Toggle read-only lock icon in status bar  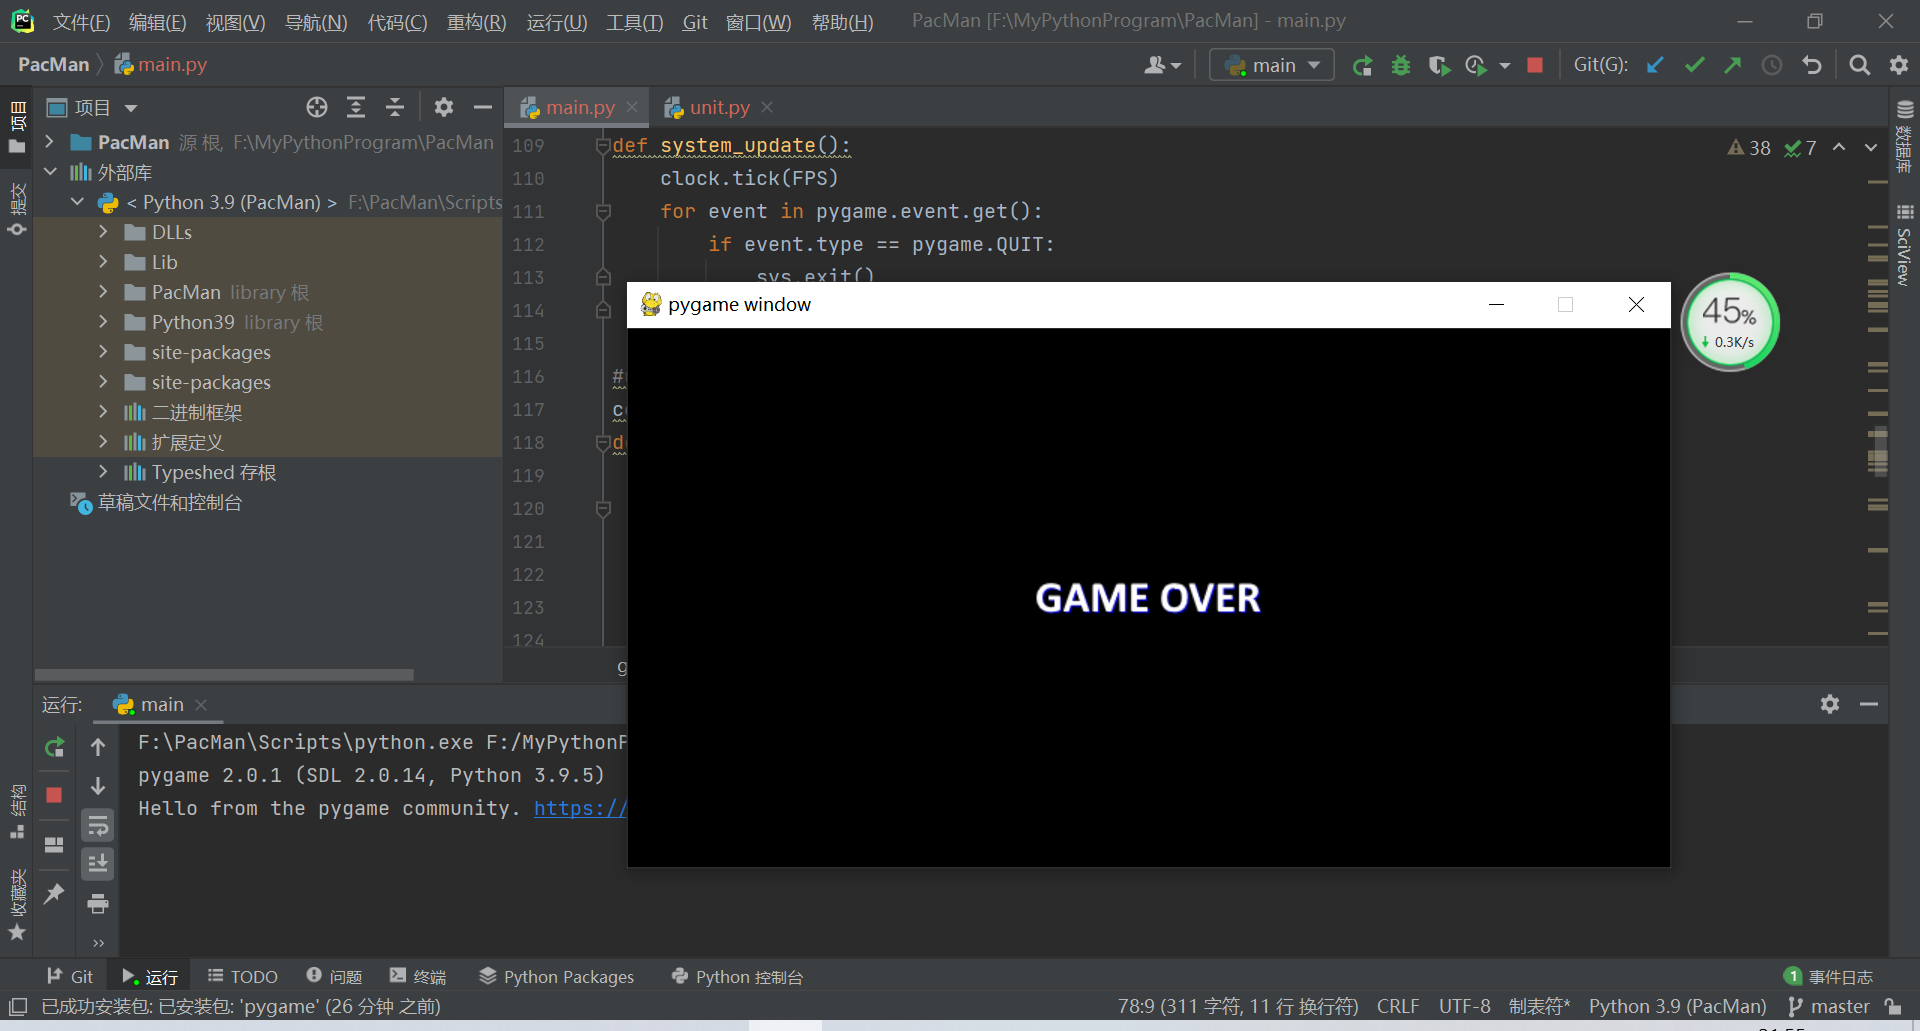click(x=1893, y=1006)
